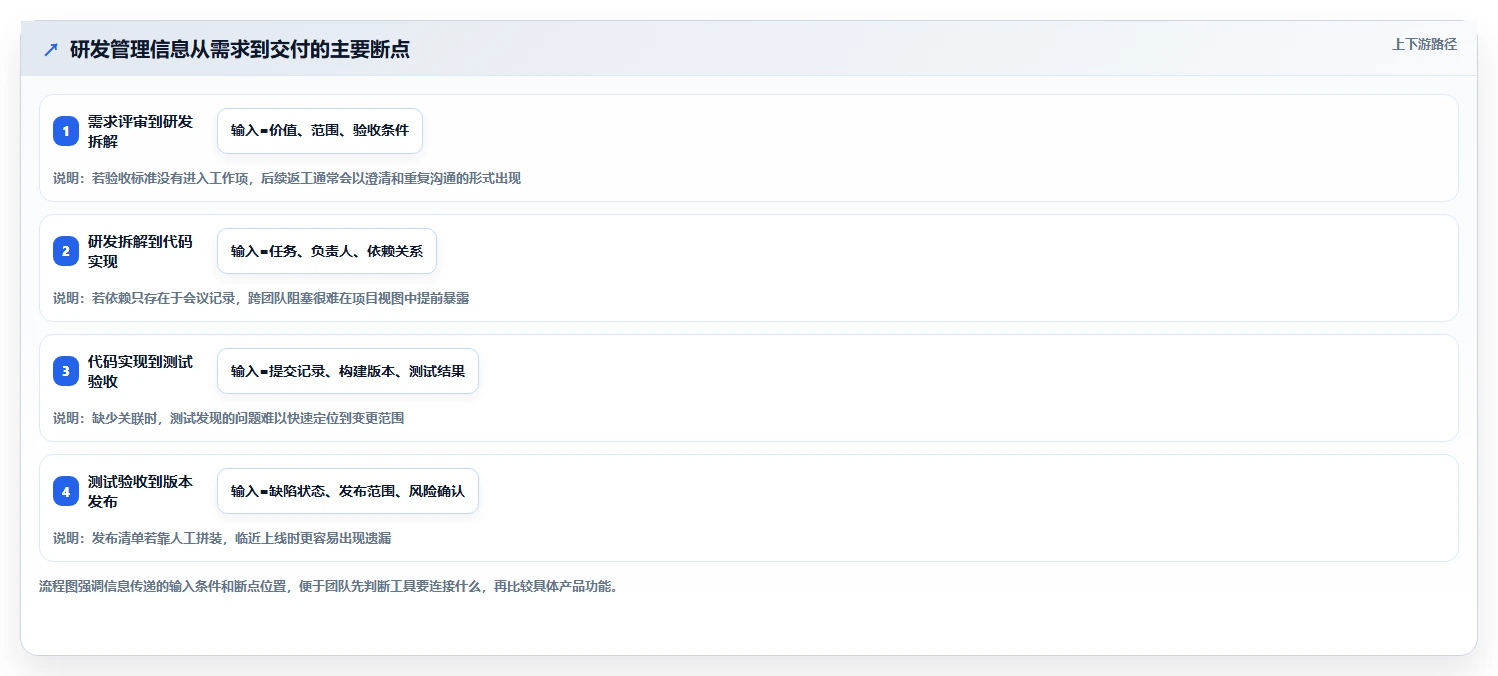Click the 输入=任务、负责人、依赖关系 chip
Image resolution: width=1498 pixels, height=676 pixels.
(x=327, y=251)
